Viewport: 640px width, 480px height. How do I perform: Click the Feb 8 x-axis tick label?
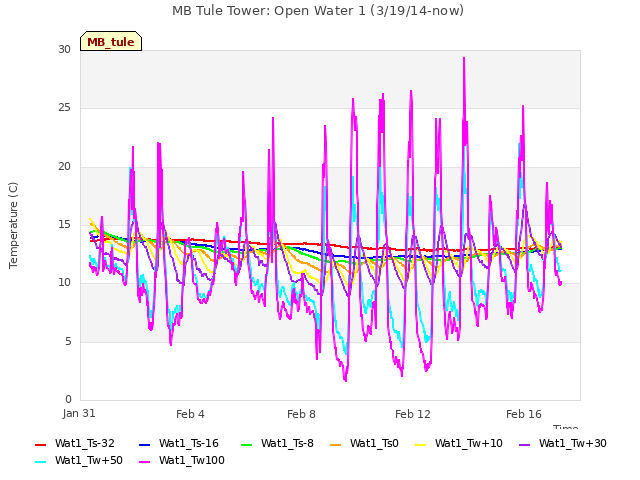[301, 414]
